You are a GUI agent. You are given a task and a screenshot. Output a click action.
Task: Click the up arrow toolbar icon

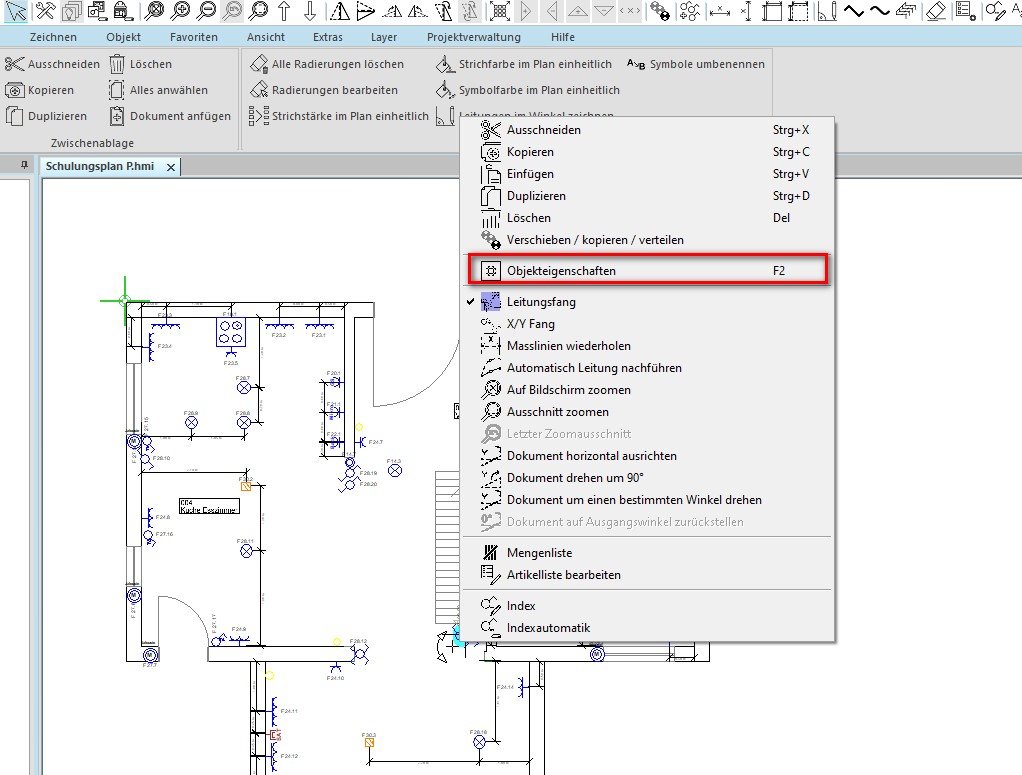(x=284, y=11)
